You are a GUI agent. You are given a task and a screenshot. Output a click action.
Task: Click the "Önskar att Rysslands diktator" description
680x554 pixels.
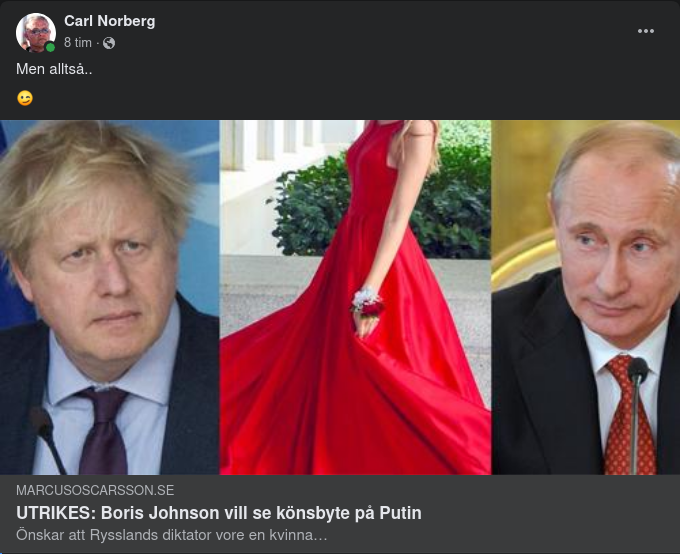point(171,535)
